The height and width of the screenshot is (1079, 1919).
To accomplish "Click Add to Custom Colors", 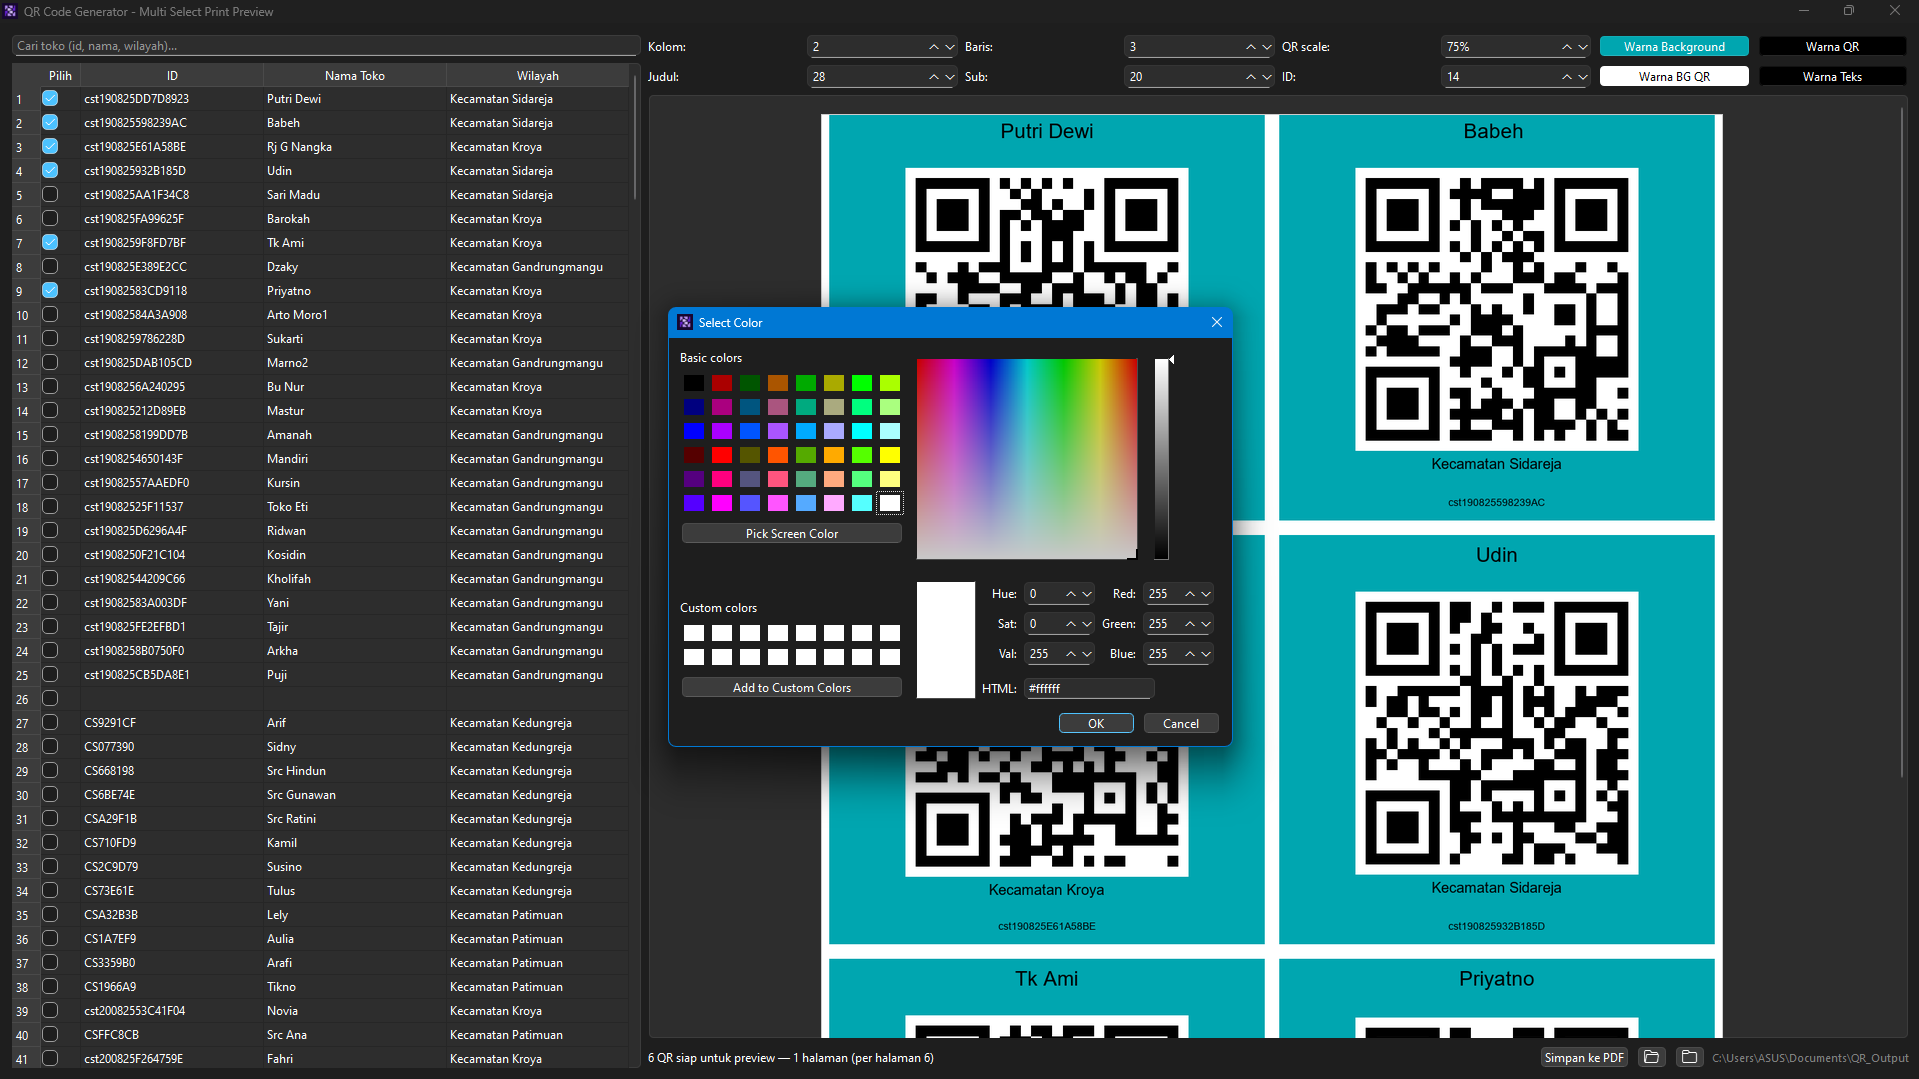I will click(791, 687).
